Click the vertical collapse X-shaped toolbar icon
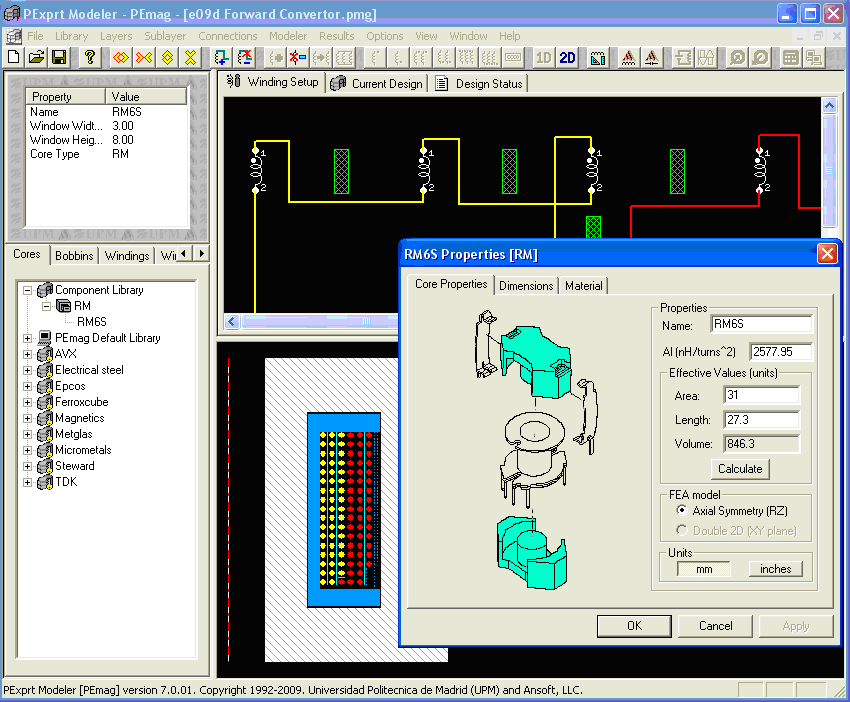This screenshot has height=702, width=850. pyautogui.click(x=190, y=57)
